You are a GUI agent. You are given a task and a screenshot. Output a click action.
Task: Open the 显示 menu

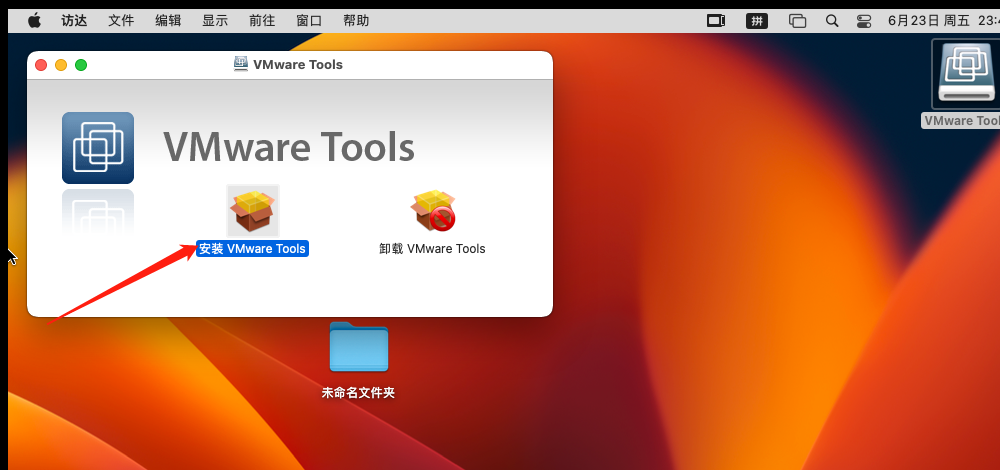tap(215, 20)
